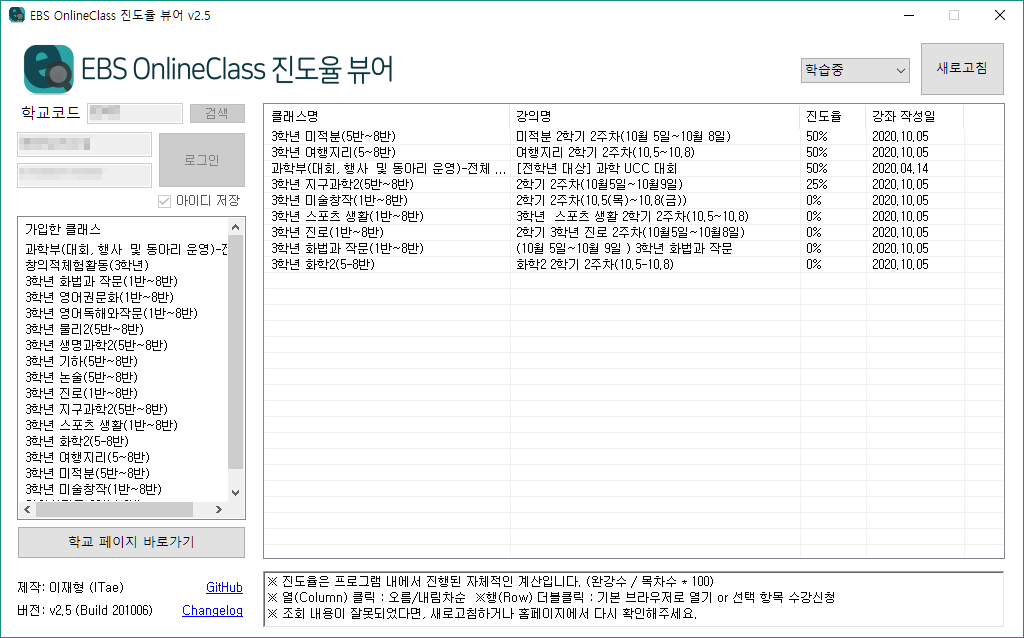Select 3학년 논술(5반~8반) in class list
The height and width of the screenshot is (638, 1024).
pyautogui.click(x=81, y=377)
